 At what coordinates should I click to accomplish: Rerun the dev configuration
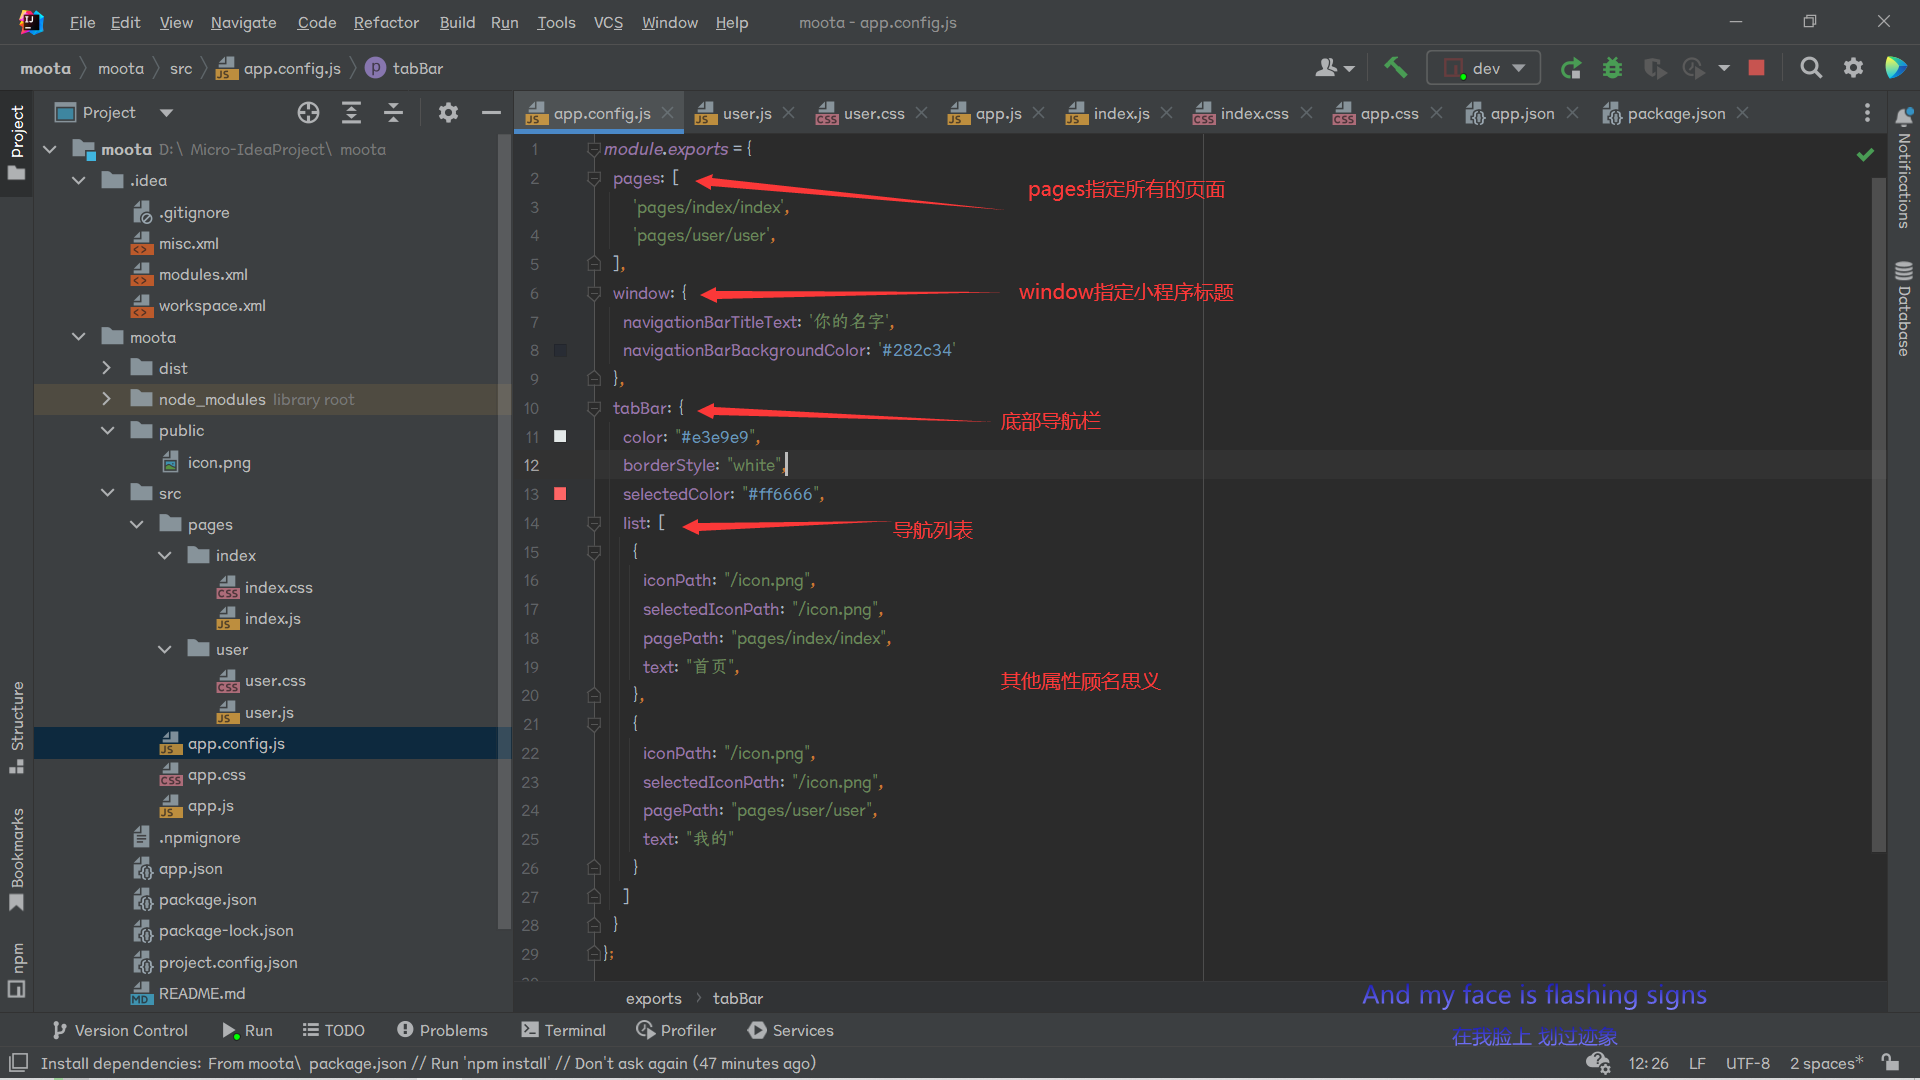pyautogui.click(x=1570, y=68)
